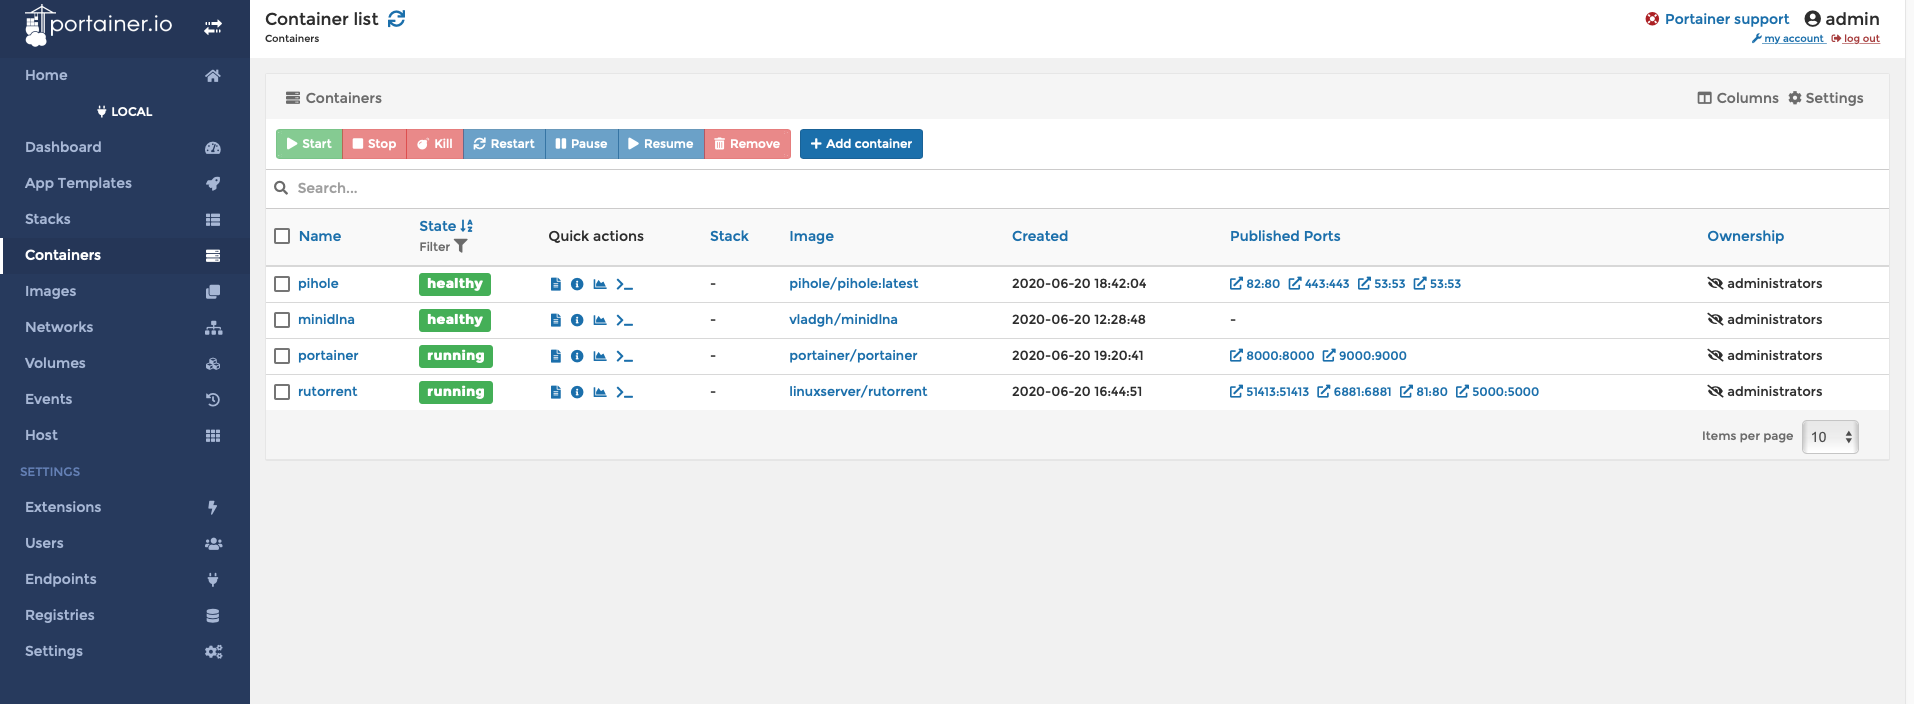
Task: Open inspect info icon for minidlna
Action: click(x=577, y=320)
